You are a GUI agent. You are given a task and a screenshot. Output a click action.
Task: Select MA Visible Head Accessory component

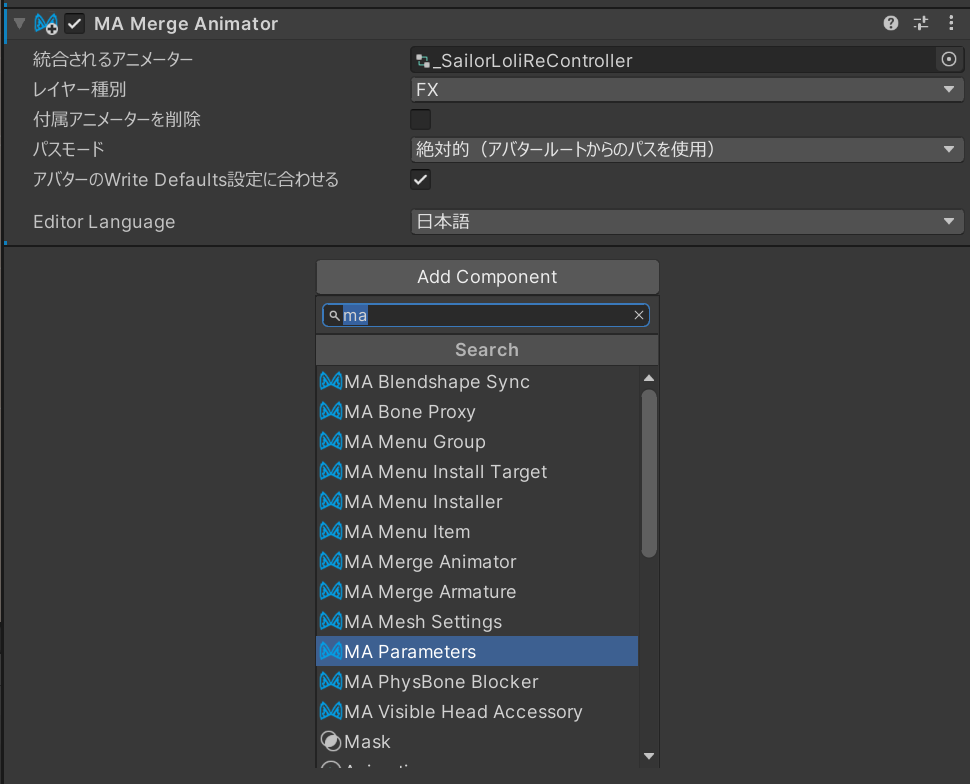(x=477, y=712)
